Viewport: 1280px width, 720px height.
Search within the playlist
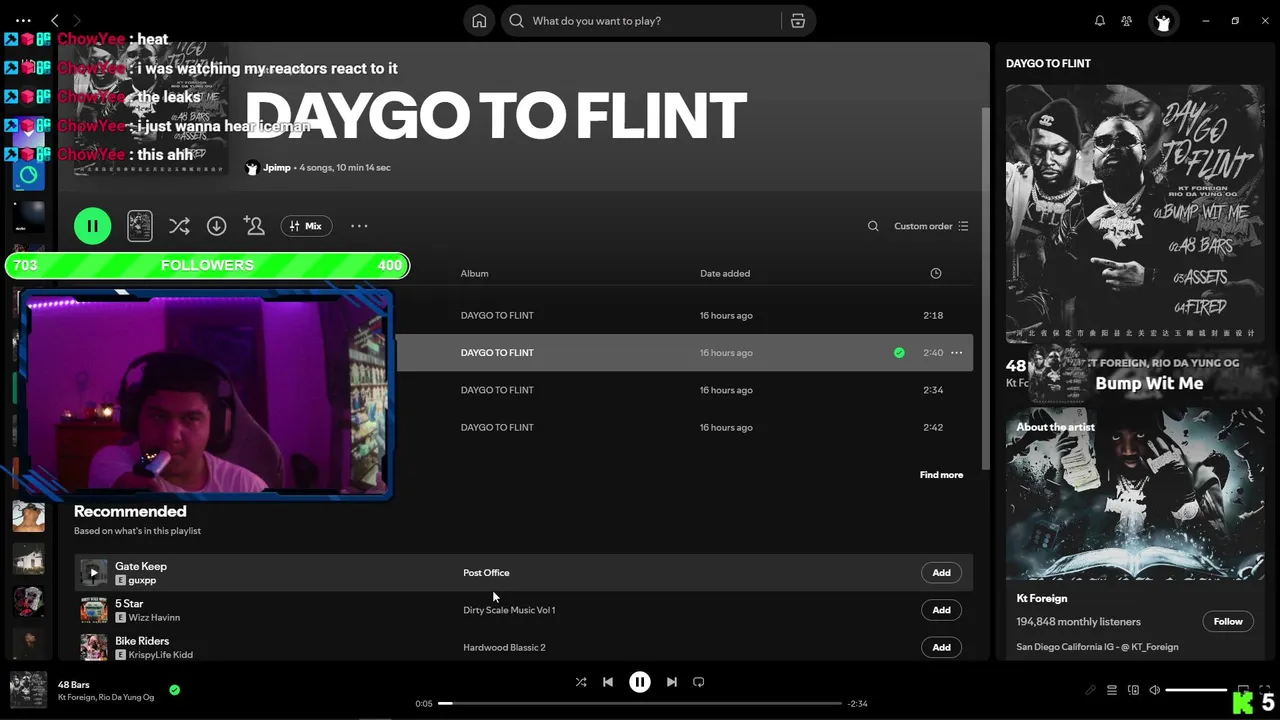click(x=873, y=226)
